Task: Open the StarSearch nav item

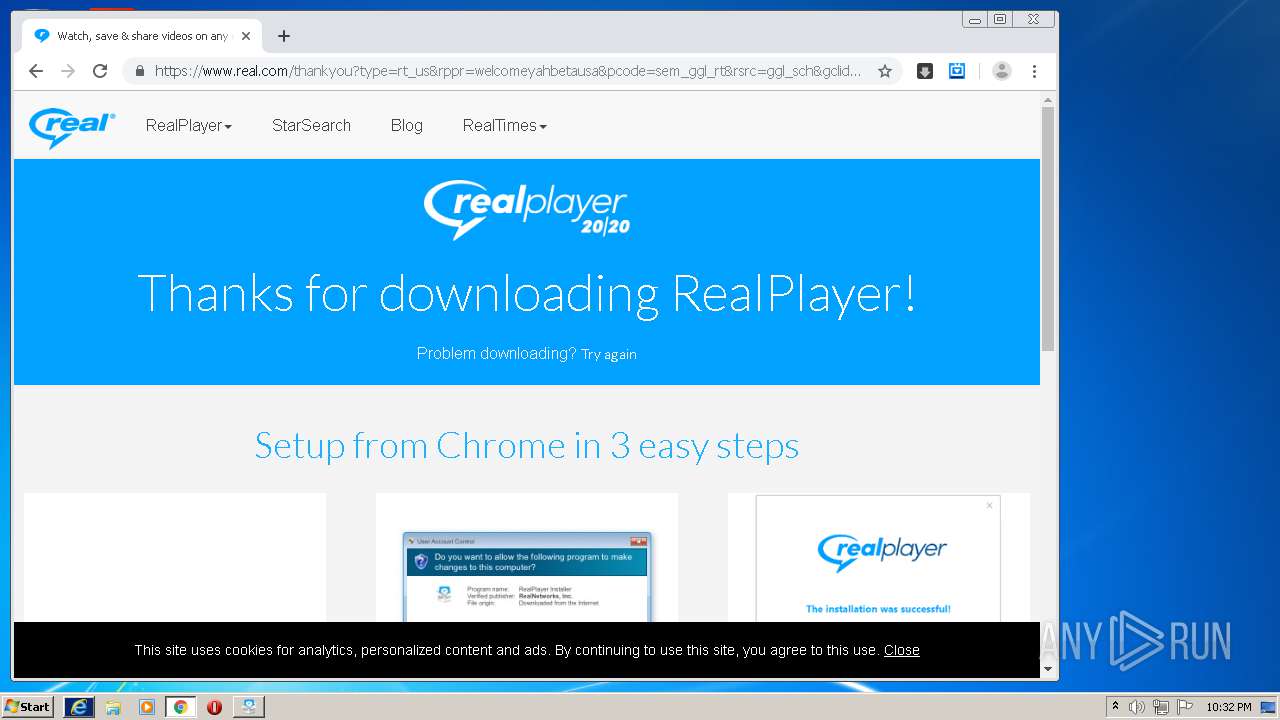Action: click(x=311, y=126)
